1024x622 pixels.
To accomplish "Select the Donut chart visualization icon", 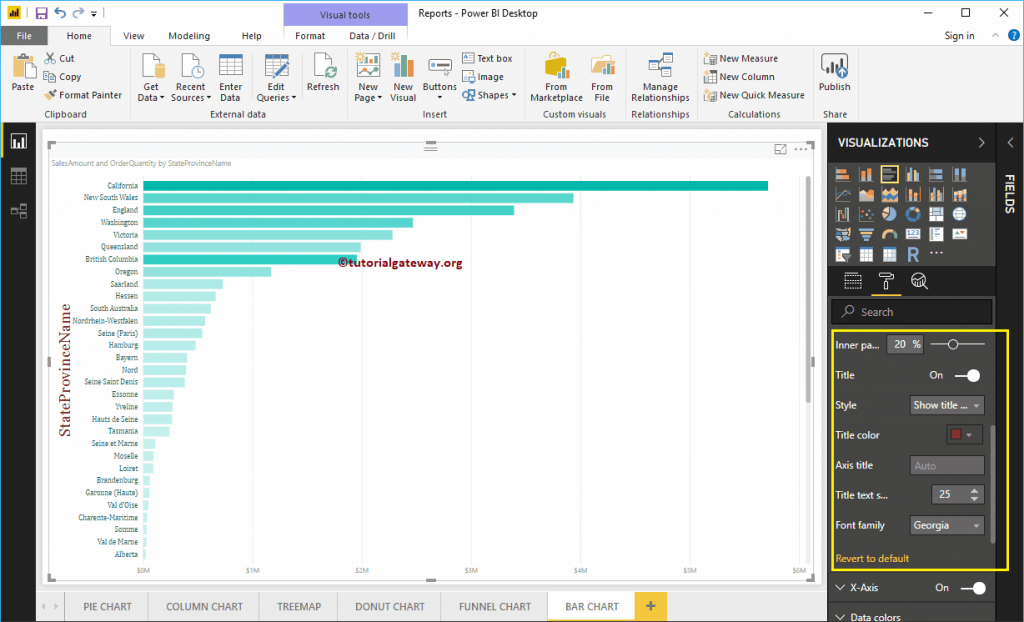I will (x=913, y=214).
